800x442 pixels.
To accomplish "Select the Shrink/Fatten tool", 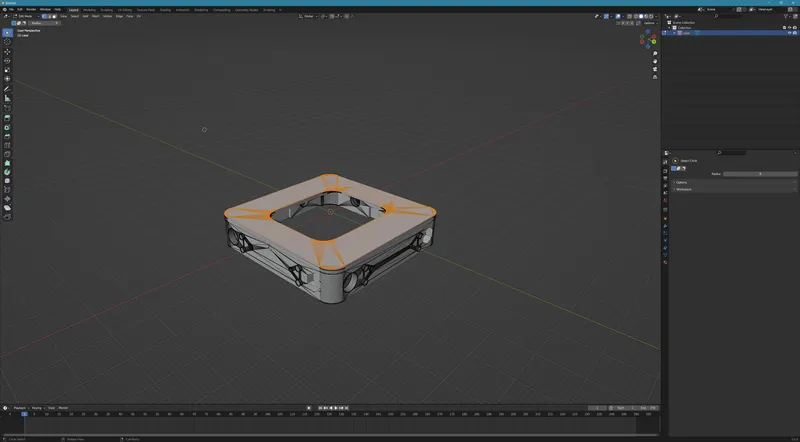I will tap(7, 199).
